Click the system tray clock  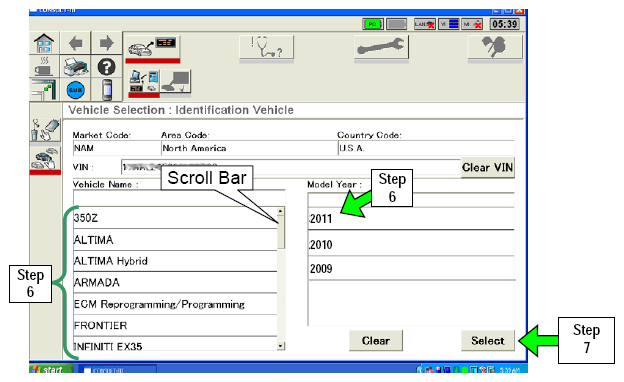pos(509,370)
